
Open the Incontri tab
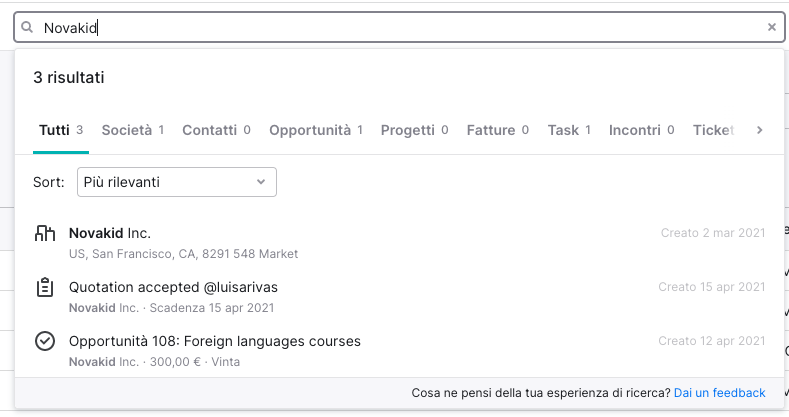click(642, 130)
